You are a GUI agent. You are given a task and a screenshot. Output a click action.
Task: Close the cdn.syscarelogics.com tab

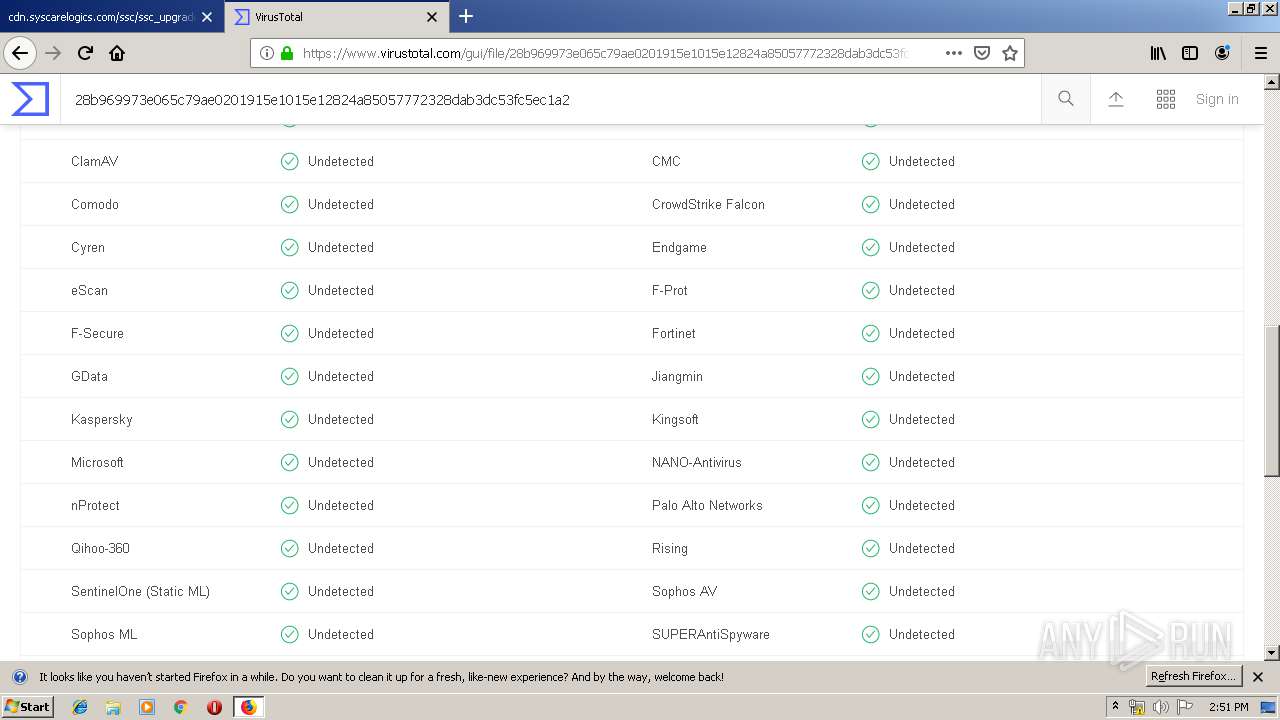coord(207,17)
